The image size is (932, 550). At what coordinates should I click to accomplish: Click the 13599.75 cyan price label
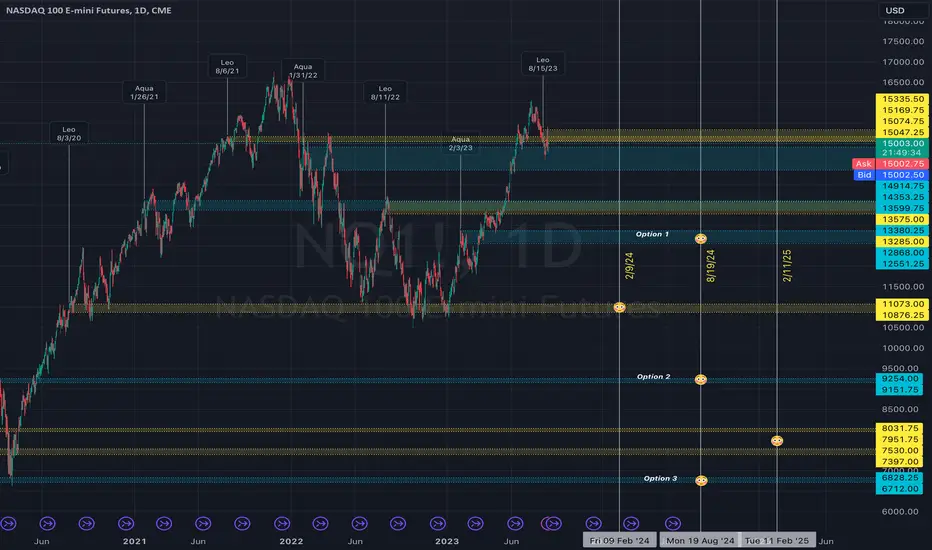902,208
